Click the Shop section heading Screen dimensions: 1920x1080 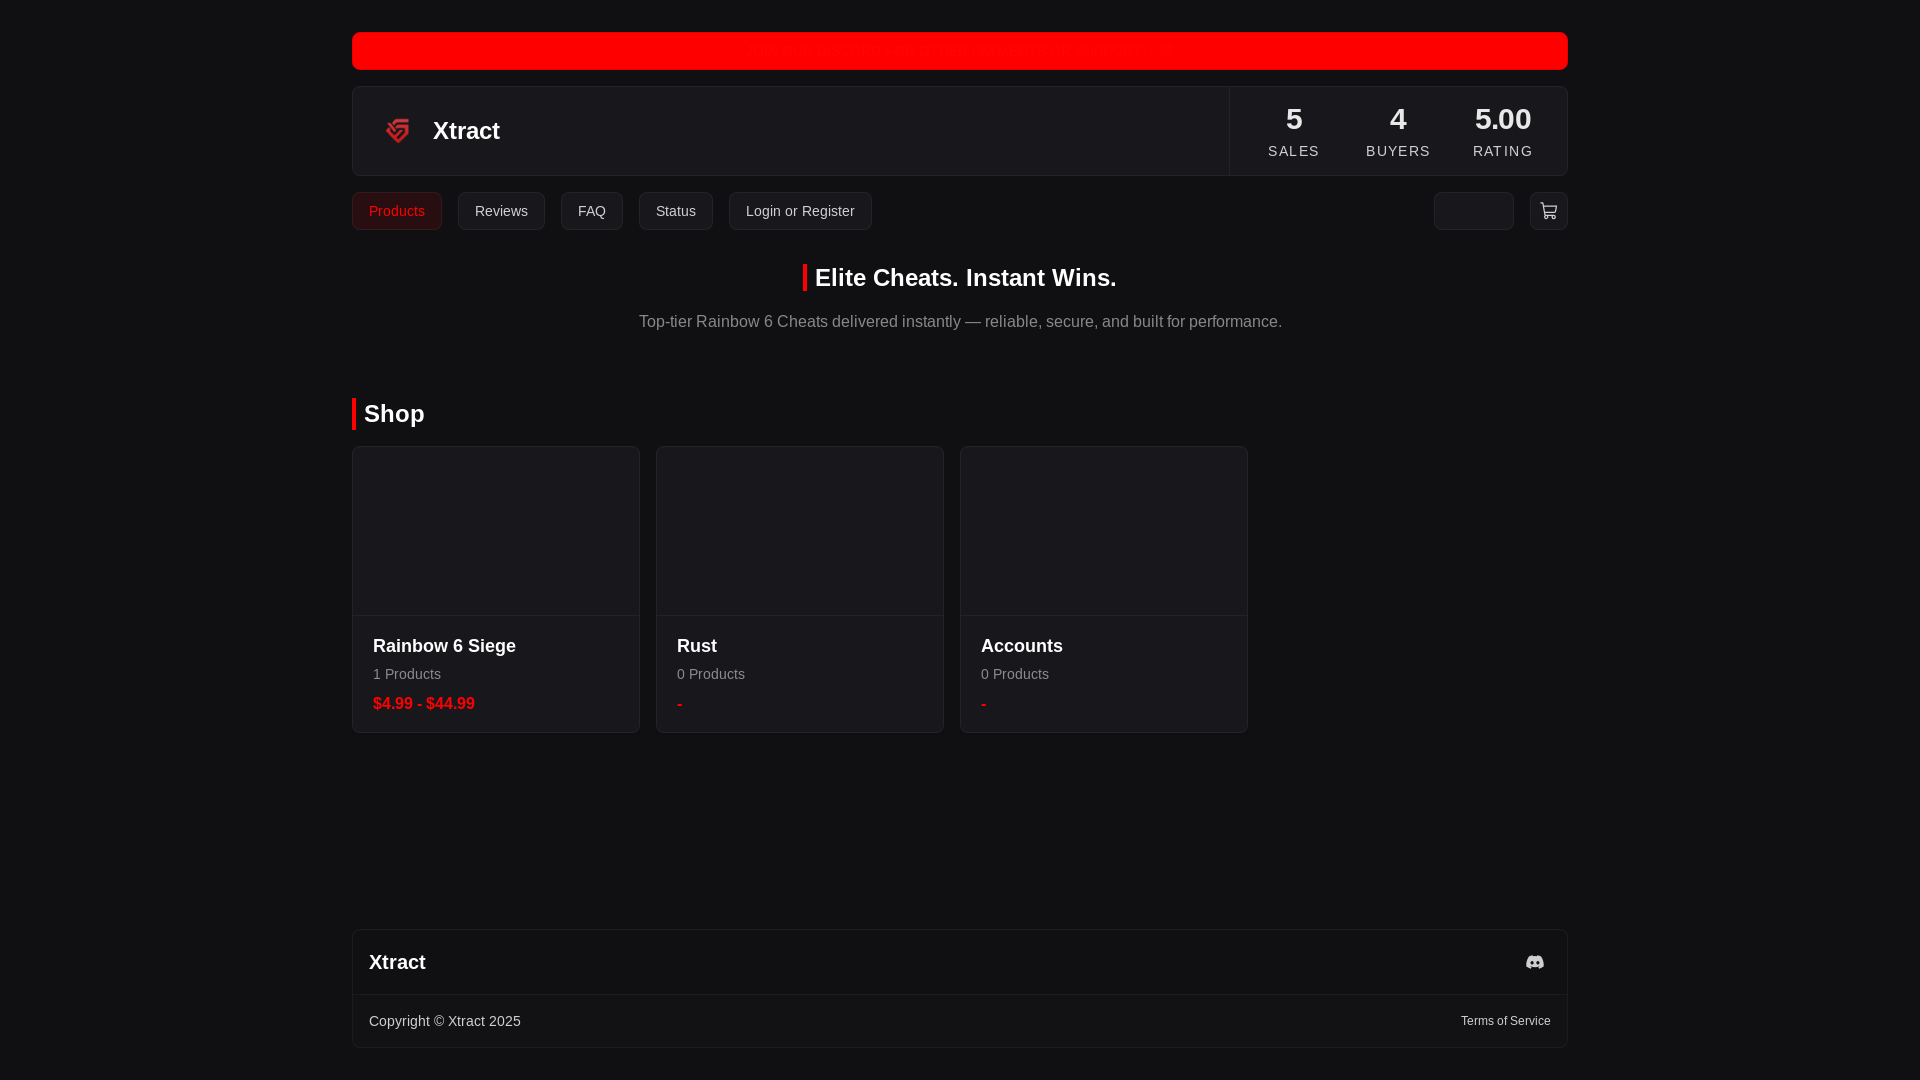(x=394, y=414)
